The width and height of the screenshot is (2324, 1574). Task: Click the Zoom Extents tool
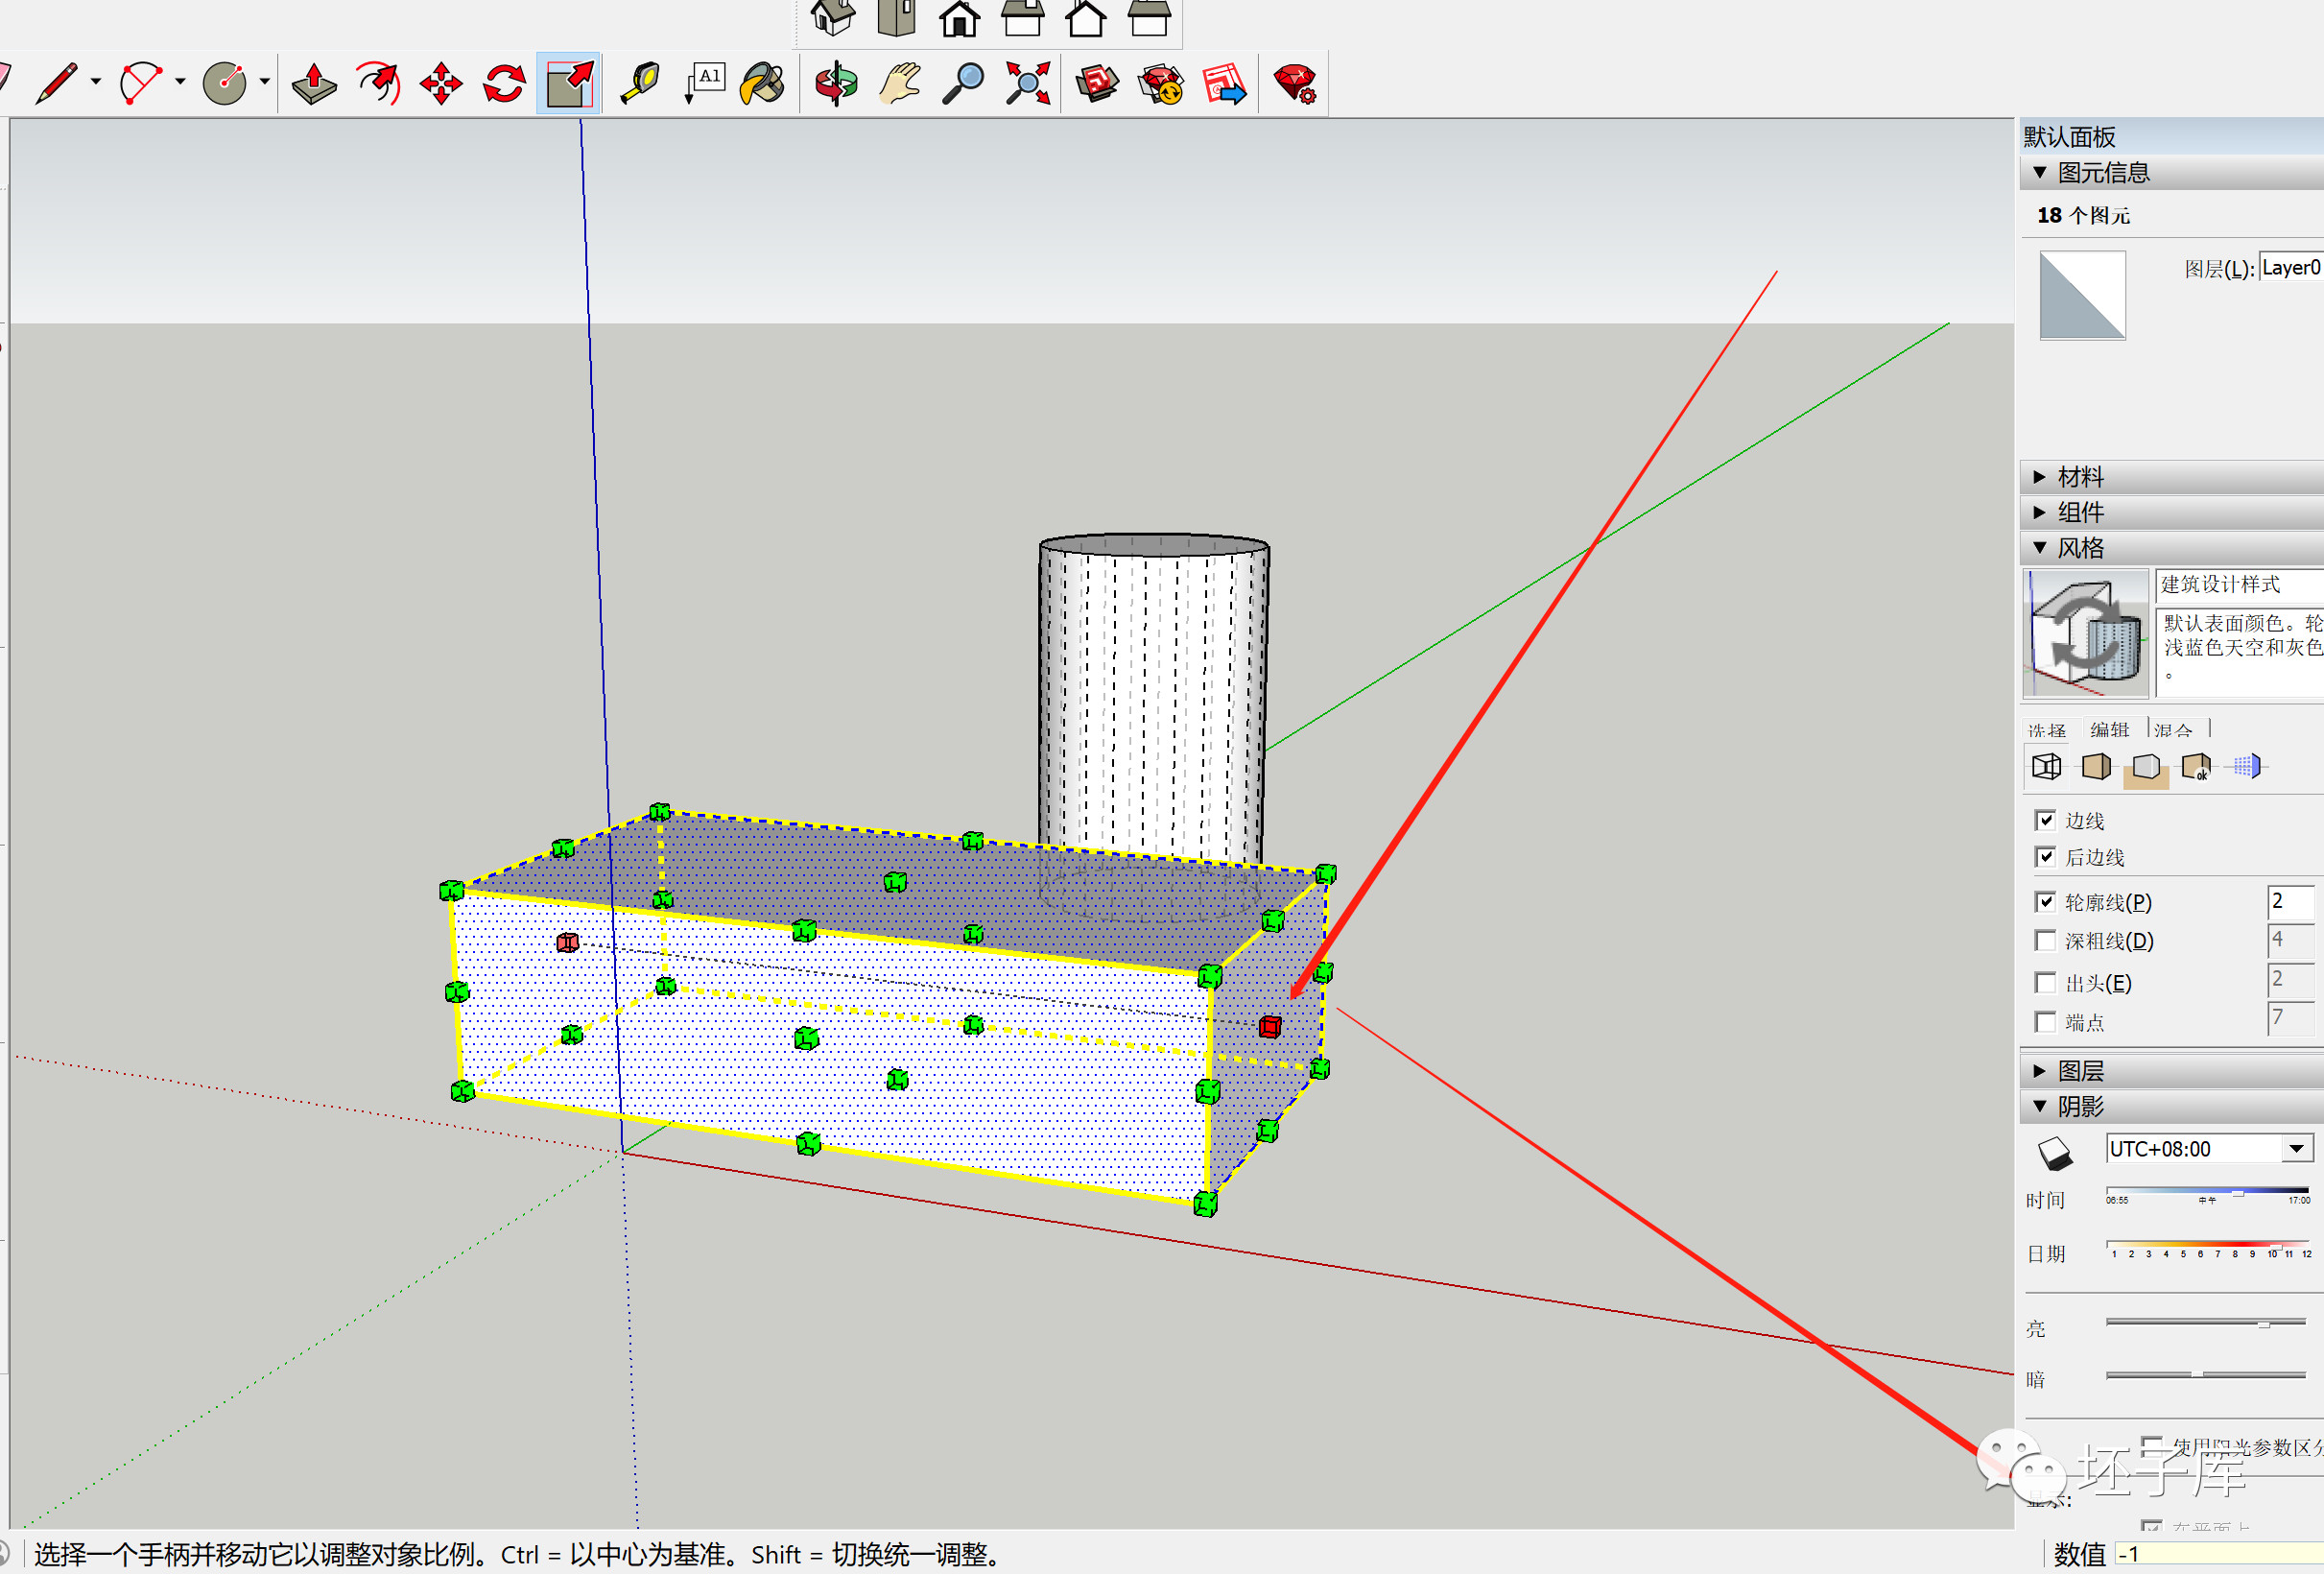(1027, 83)
